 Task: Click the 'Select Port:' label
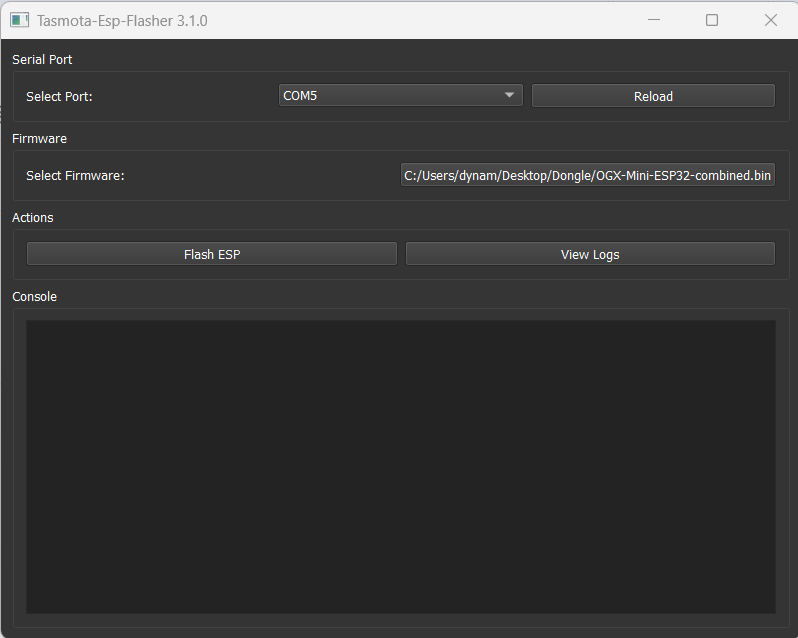tap(59, 96)
